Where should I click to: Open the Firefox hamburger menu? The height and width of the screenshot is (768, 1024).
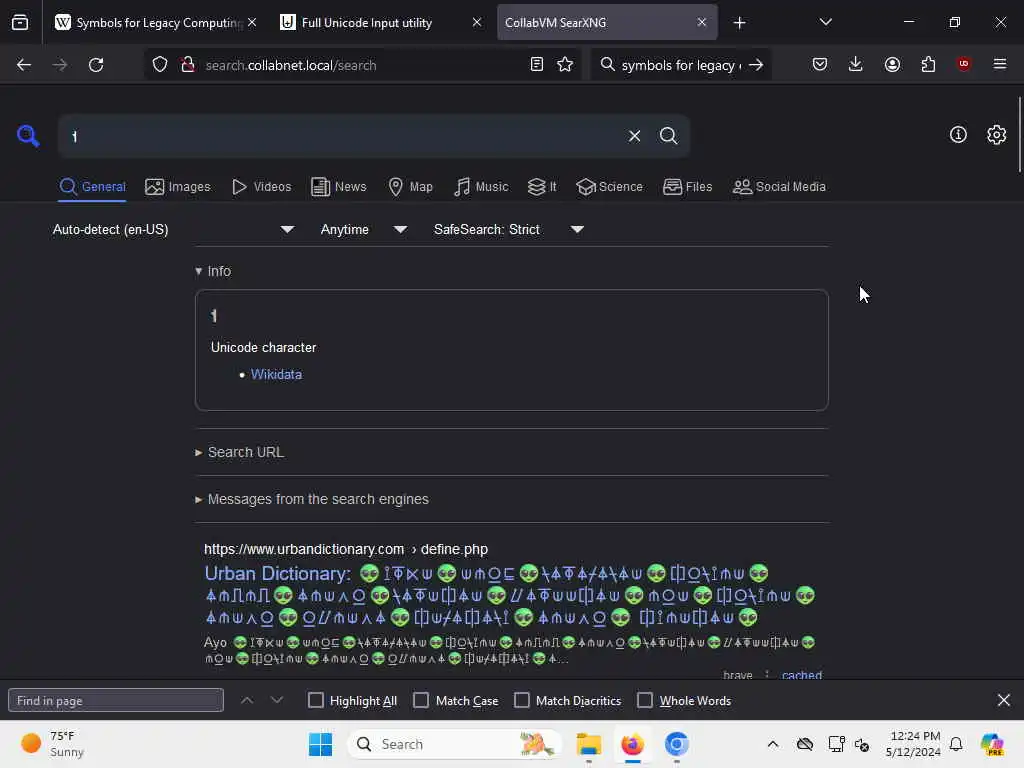tap(1000, 64)
